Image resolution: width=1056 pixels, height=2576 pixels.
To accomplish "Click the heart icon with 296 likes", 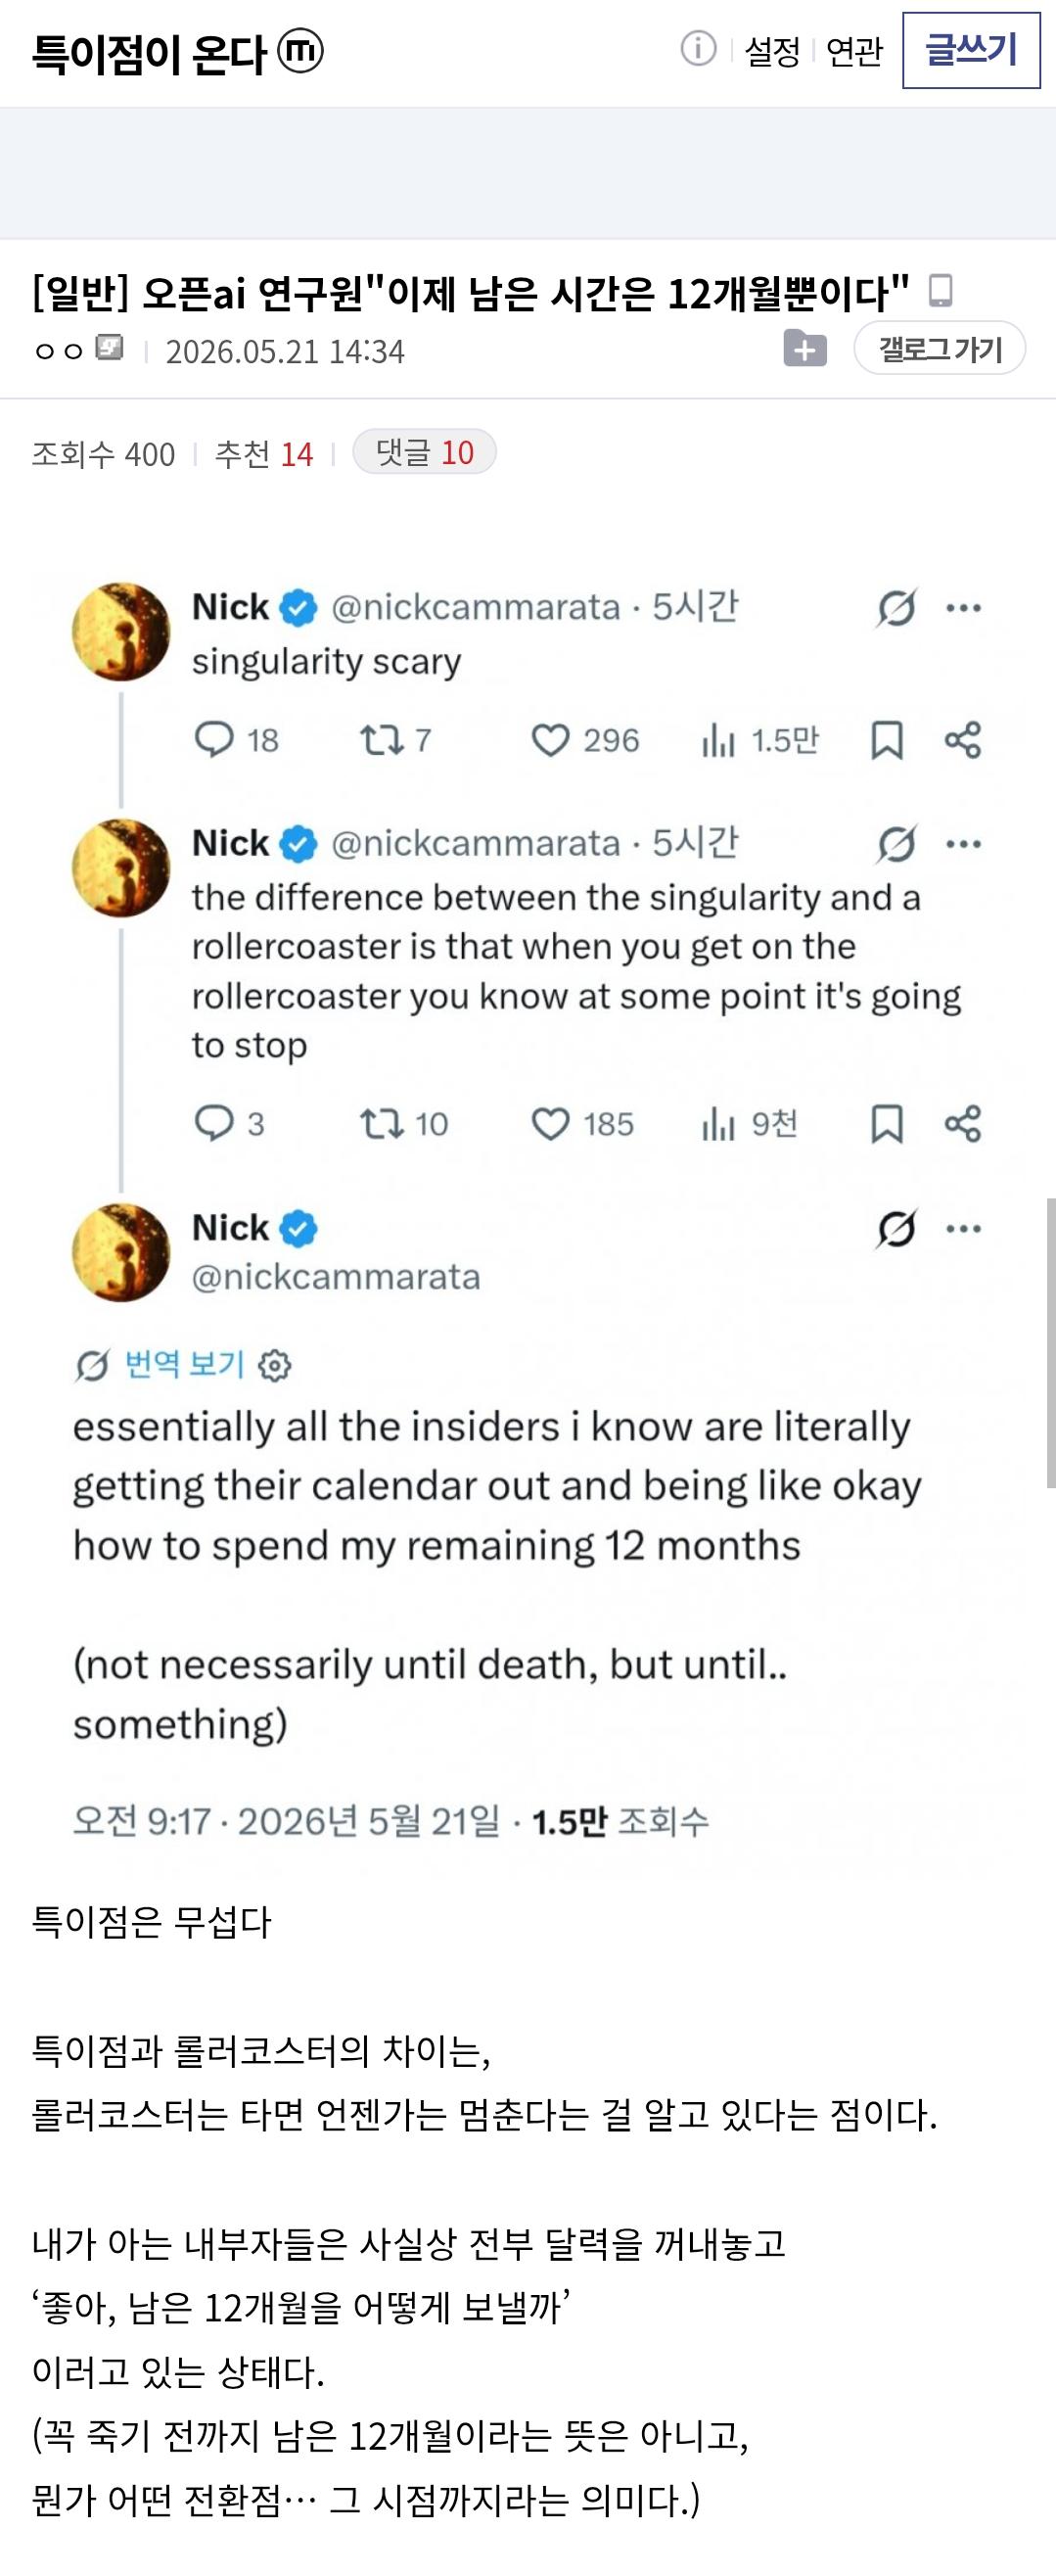I will click(x=550, y=740).
